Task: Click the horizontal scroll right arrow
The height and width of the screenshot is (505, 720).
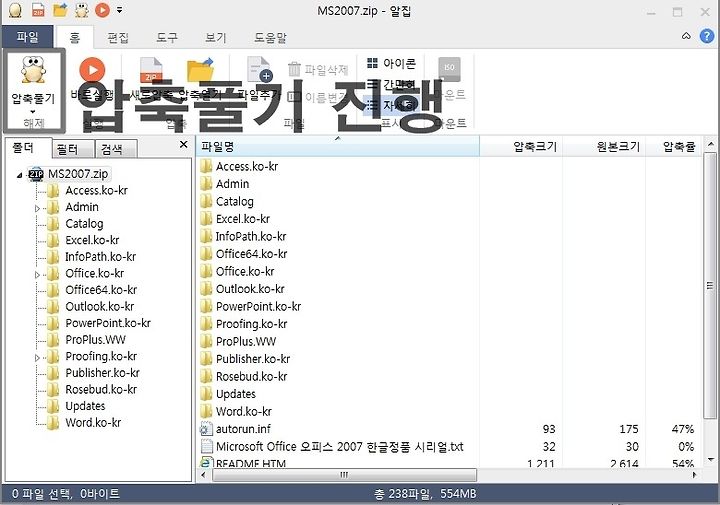Action: point(694,475)
